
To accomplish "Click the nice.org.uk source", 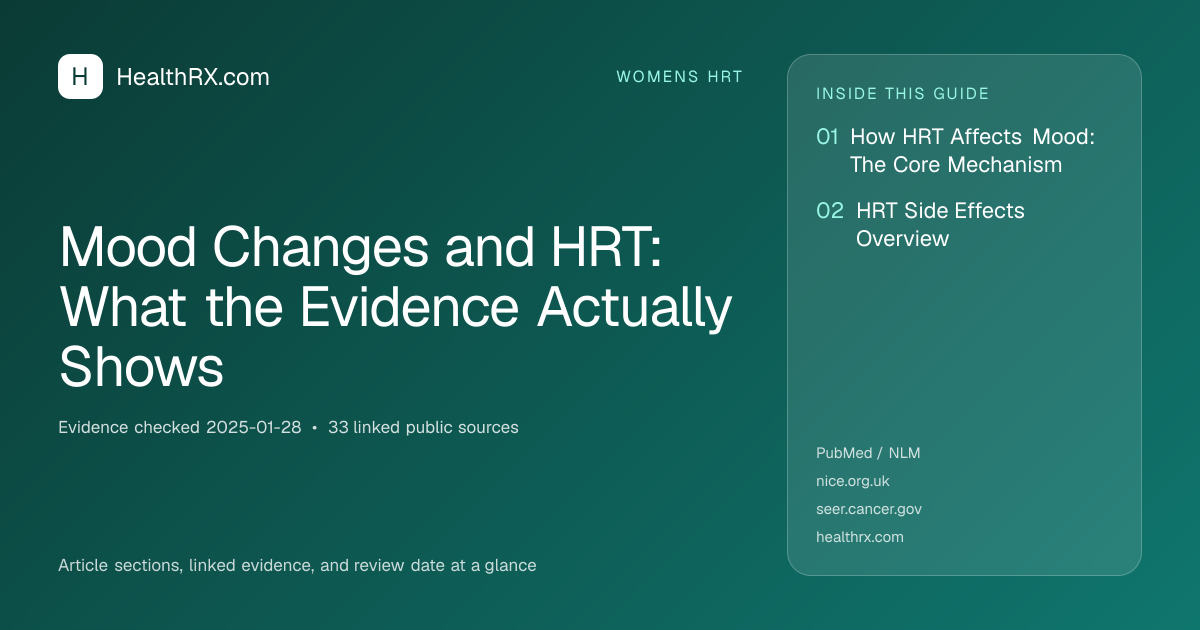I will coord(853,481).
